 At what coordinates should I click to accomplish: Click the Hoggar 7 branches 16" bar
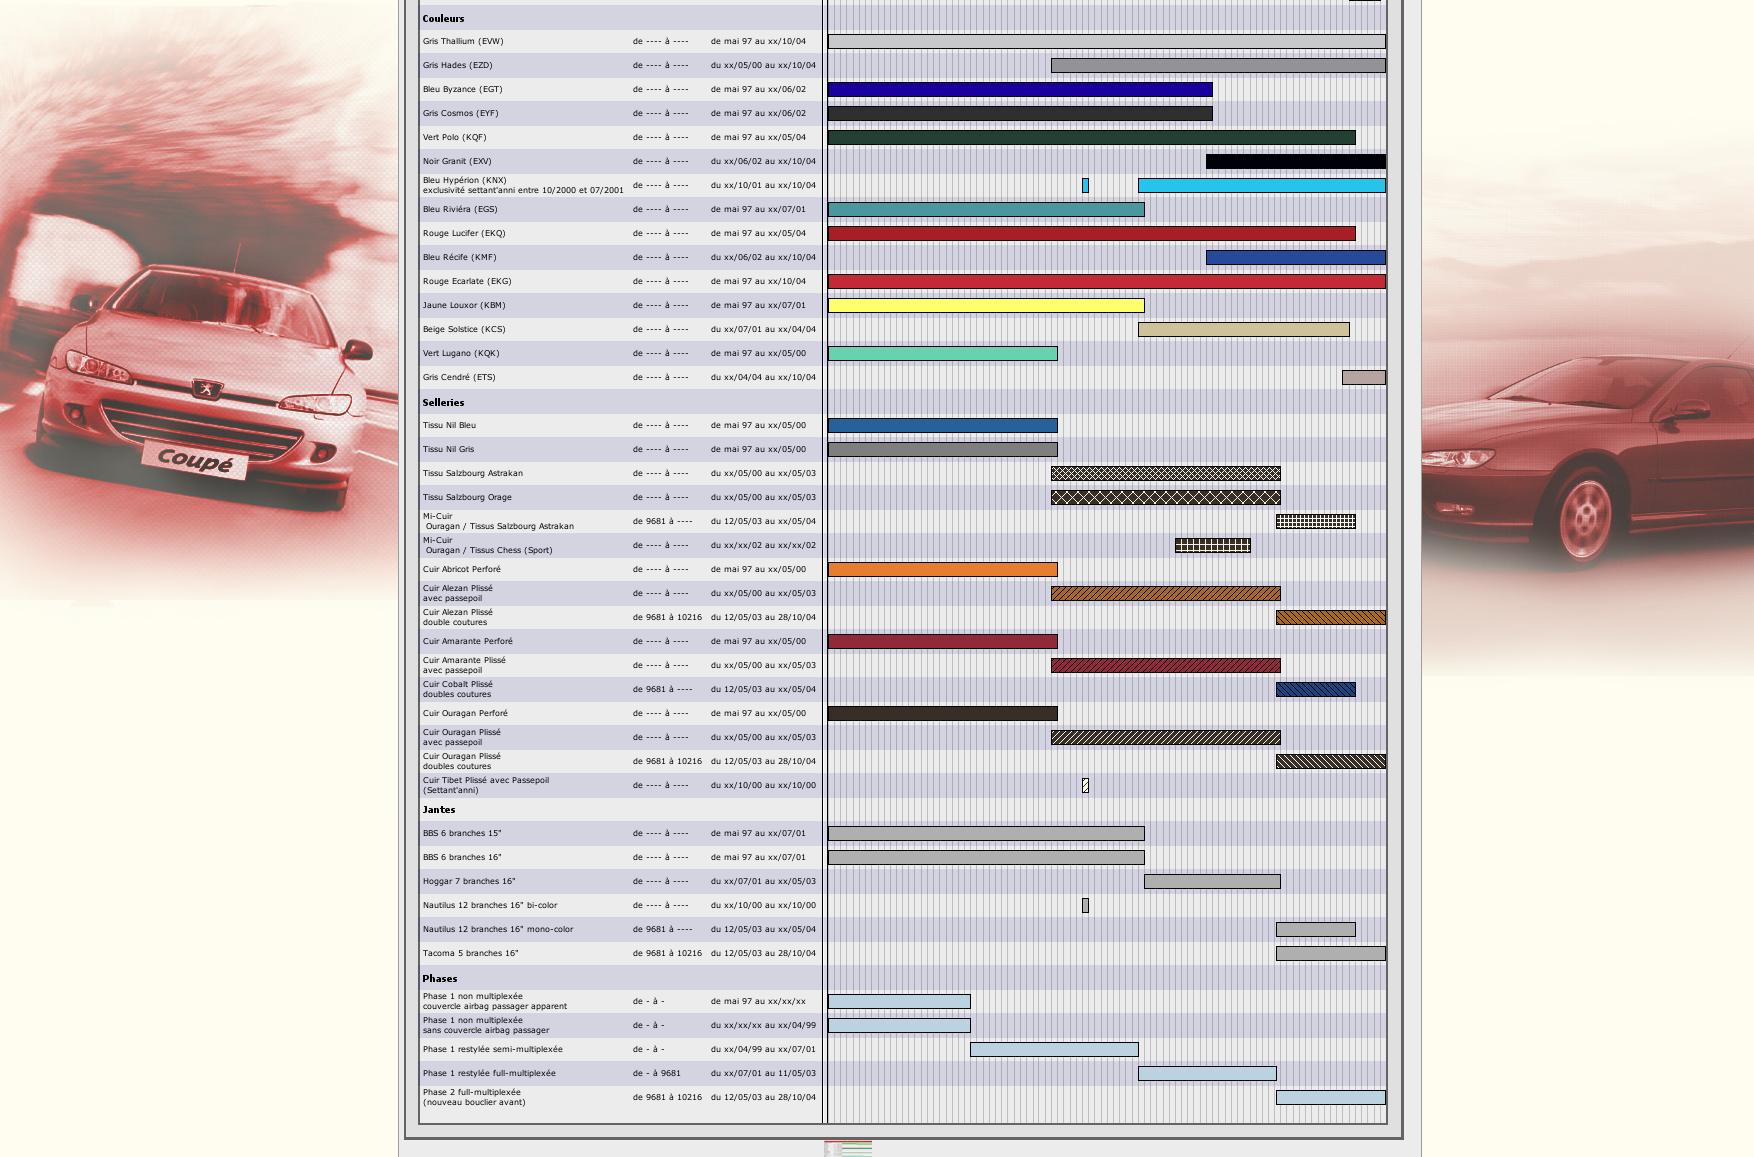1212,882
